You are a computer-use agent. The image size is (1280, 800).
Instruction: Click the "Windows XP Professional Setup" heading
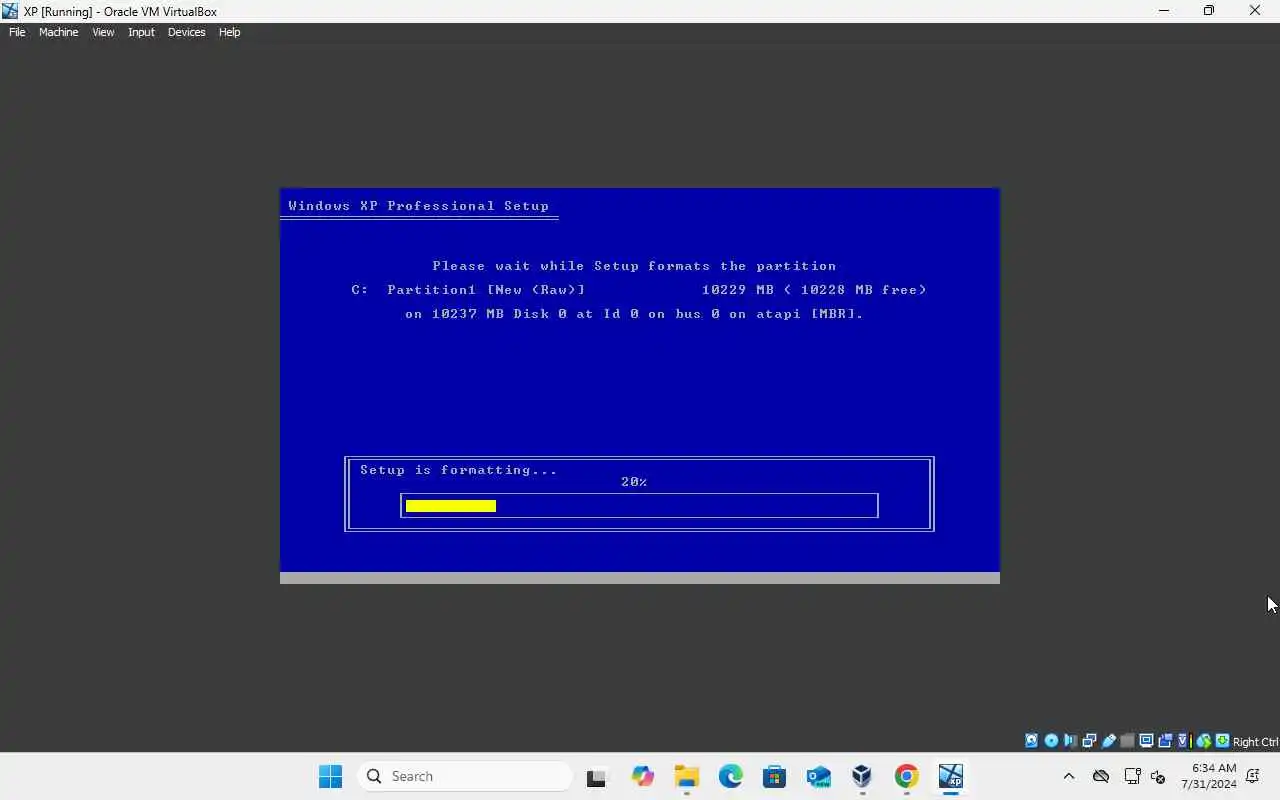click(x=419, y=206)
